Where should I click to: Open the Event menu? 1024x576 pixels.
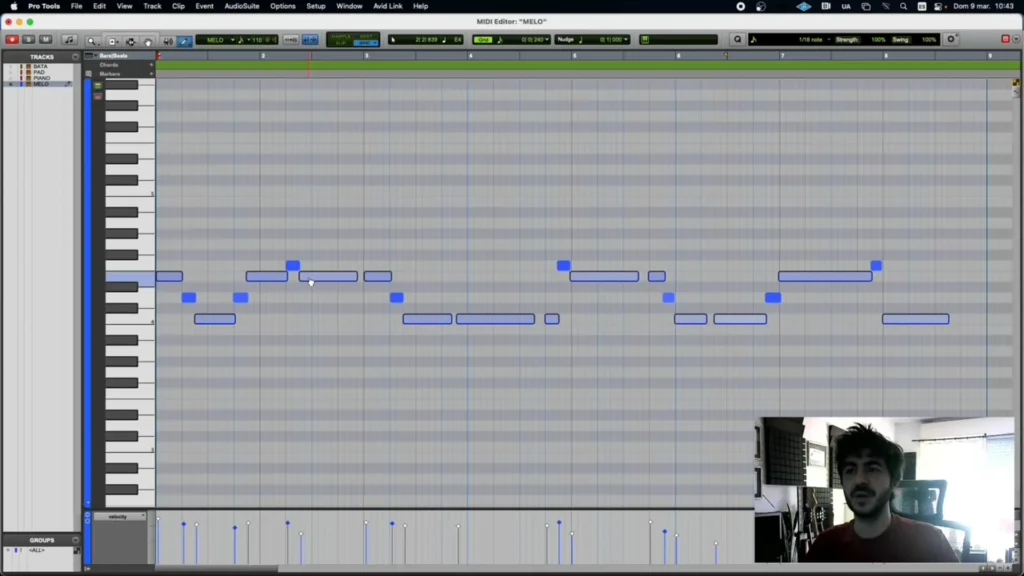pyautogui.click(x=204, y=6)
